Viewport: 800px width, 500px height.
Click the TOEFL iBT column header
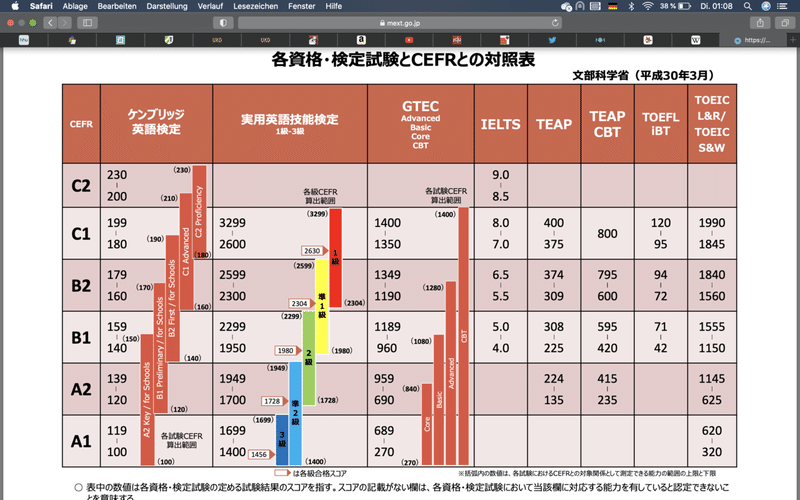[660, 124]
